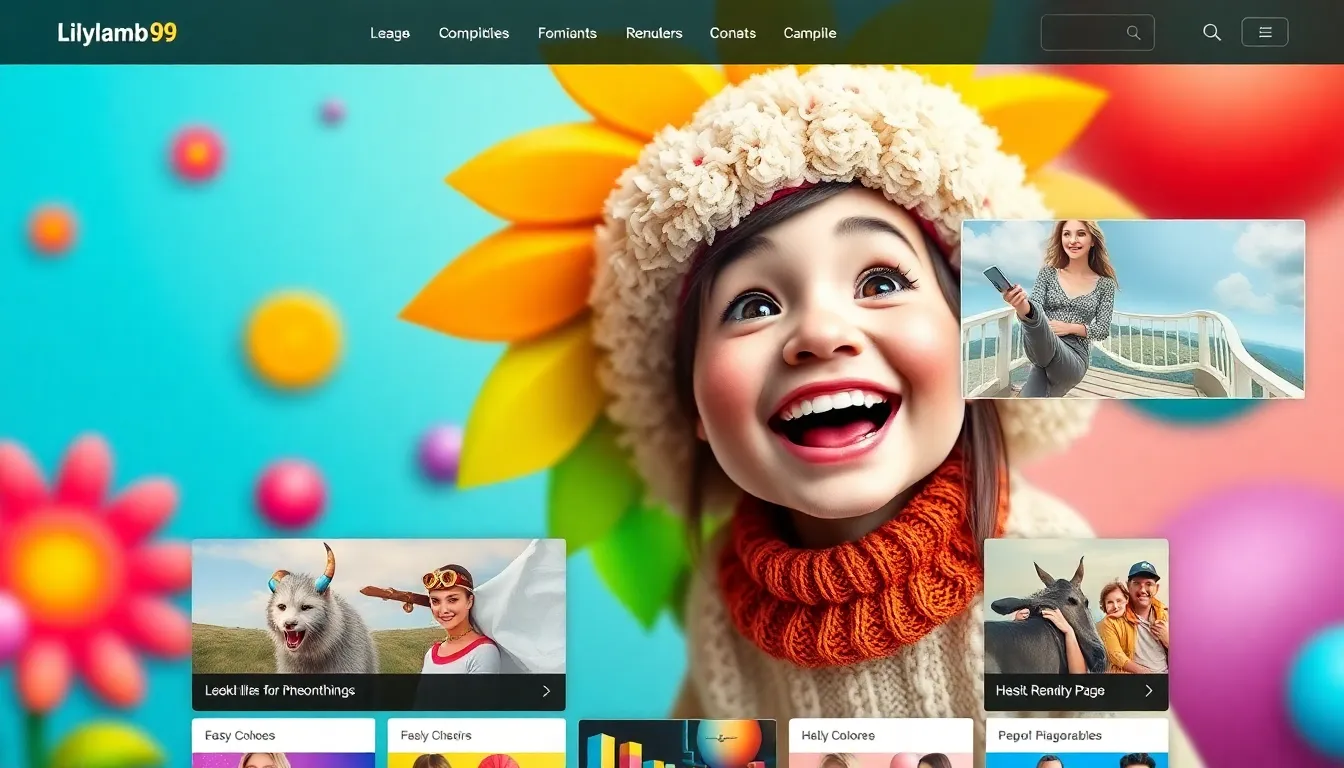Click the Conats navigation link

pos(733,33)
